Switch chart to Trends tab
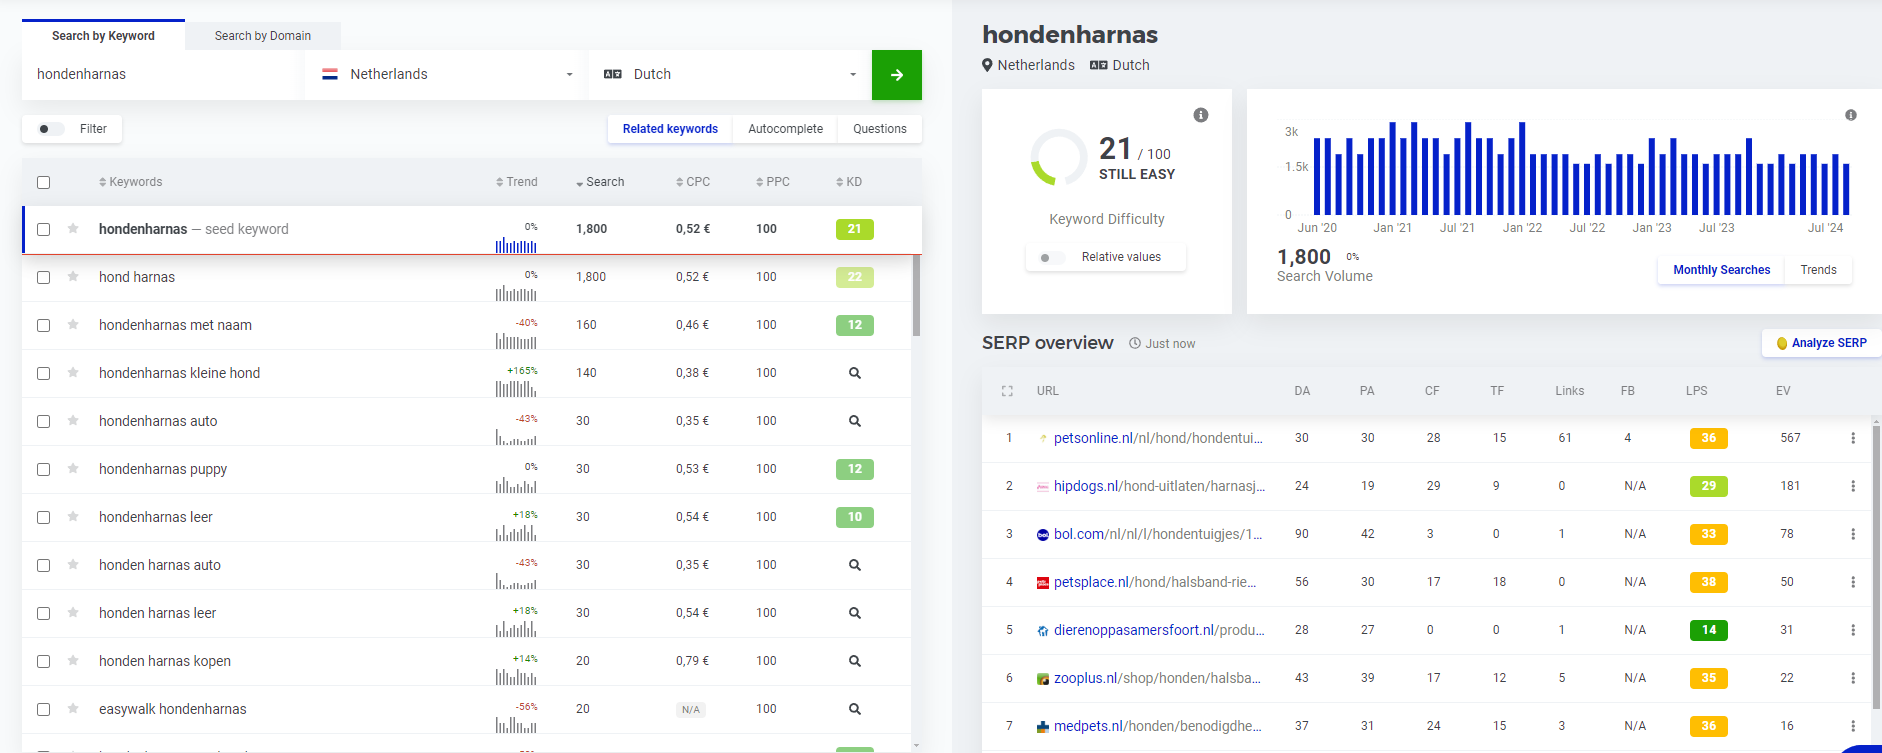This screenshot has height=753, width=1882. pos(1818,270)
